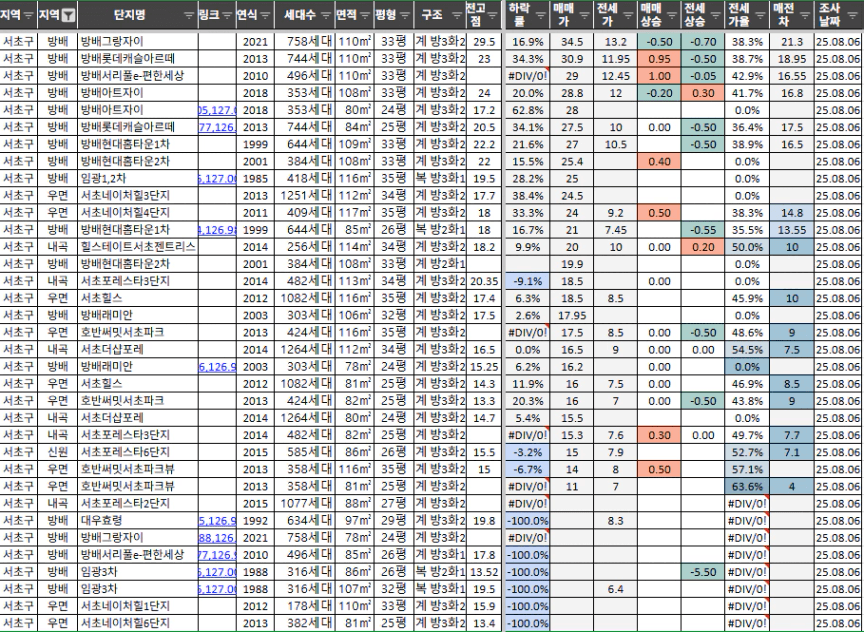The width and height of the screenshot is (864, 632).
Task: Click the 서초네이처힐1단지 name cell
Action: 138,606
